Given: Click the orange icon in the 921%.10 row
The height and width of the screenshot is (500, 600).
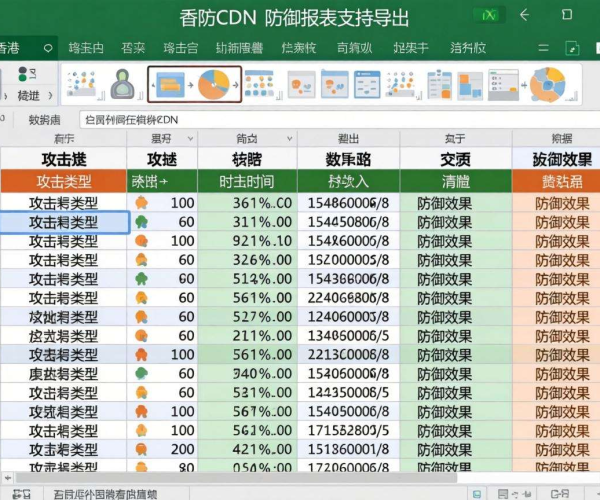Looking at the screenshot, I should click(x=142, y=241).
